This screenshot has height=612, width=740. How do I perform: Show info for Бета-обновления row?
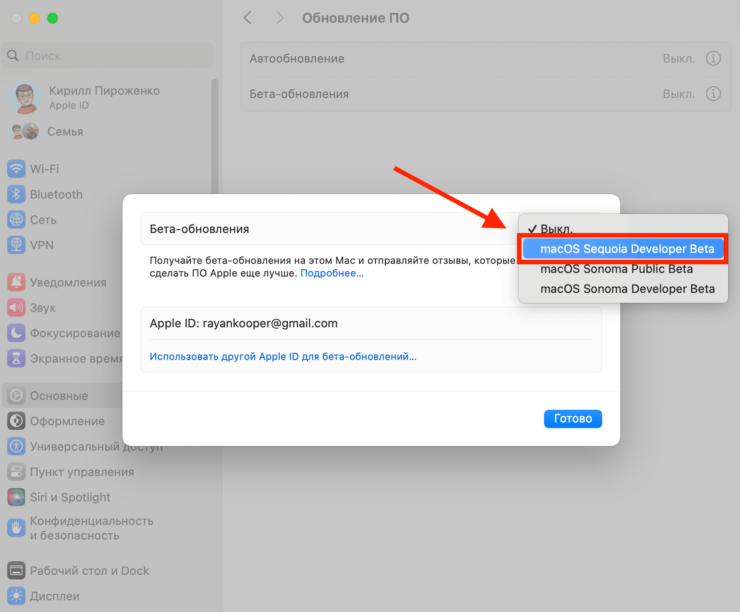713,93
